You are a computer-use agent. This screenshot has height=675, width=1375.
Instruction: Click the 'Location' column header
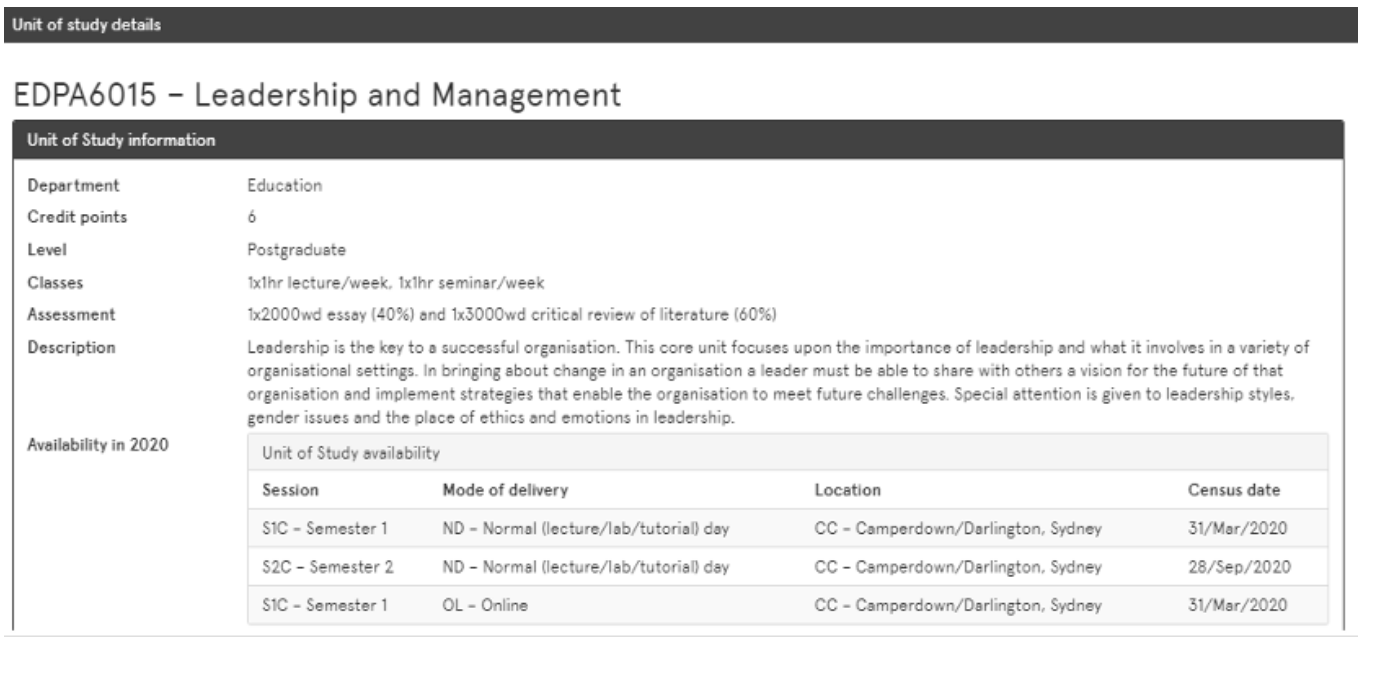pos(847,491)
